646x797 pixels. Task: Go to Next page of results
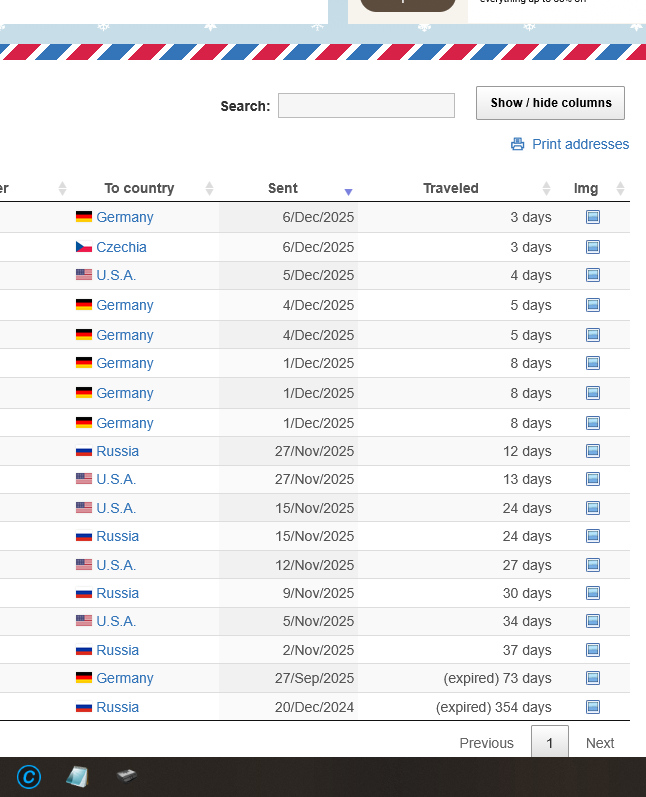coord(600,743)
